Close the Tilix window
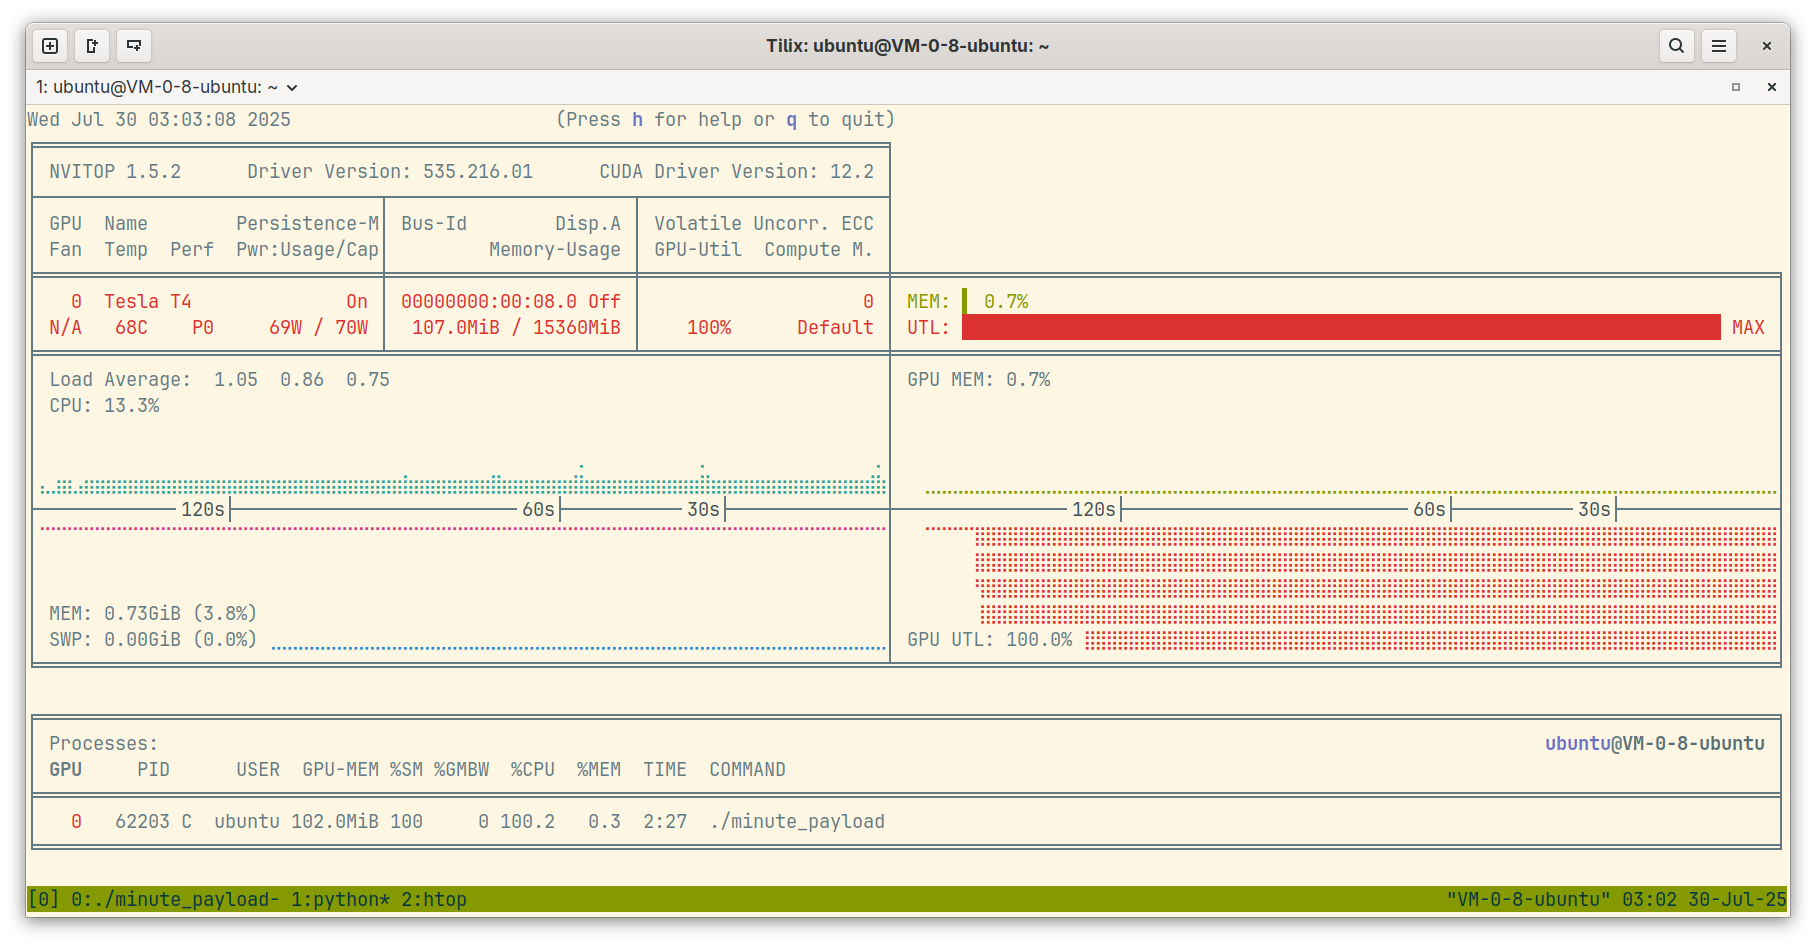This screenshot has width=1816, height=946. (1767, 46)
